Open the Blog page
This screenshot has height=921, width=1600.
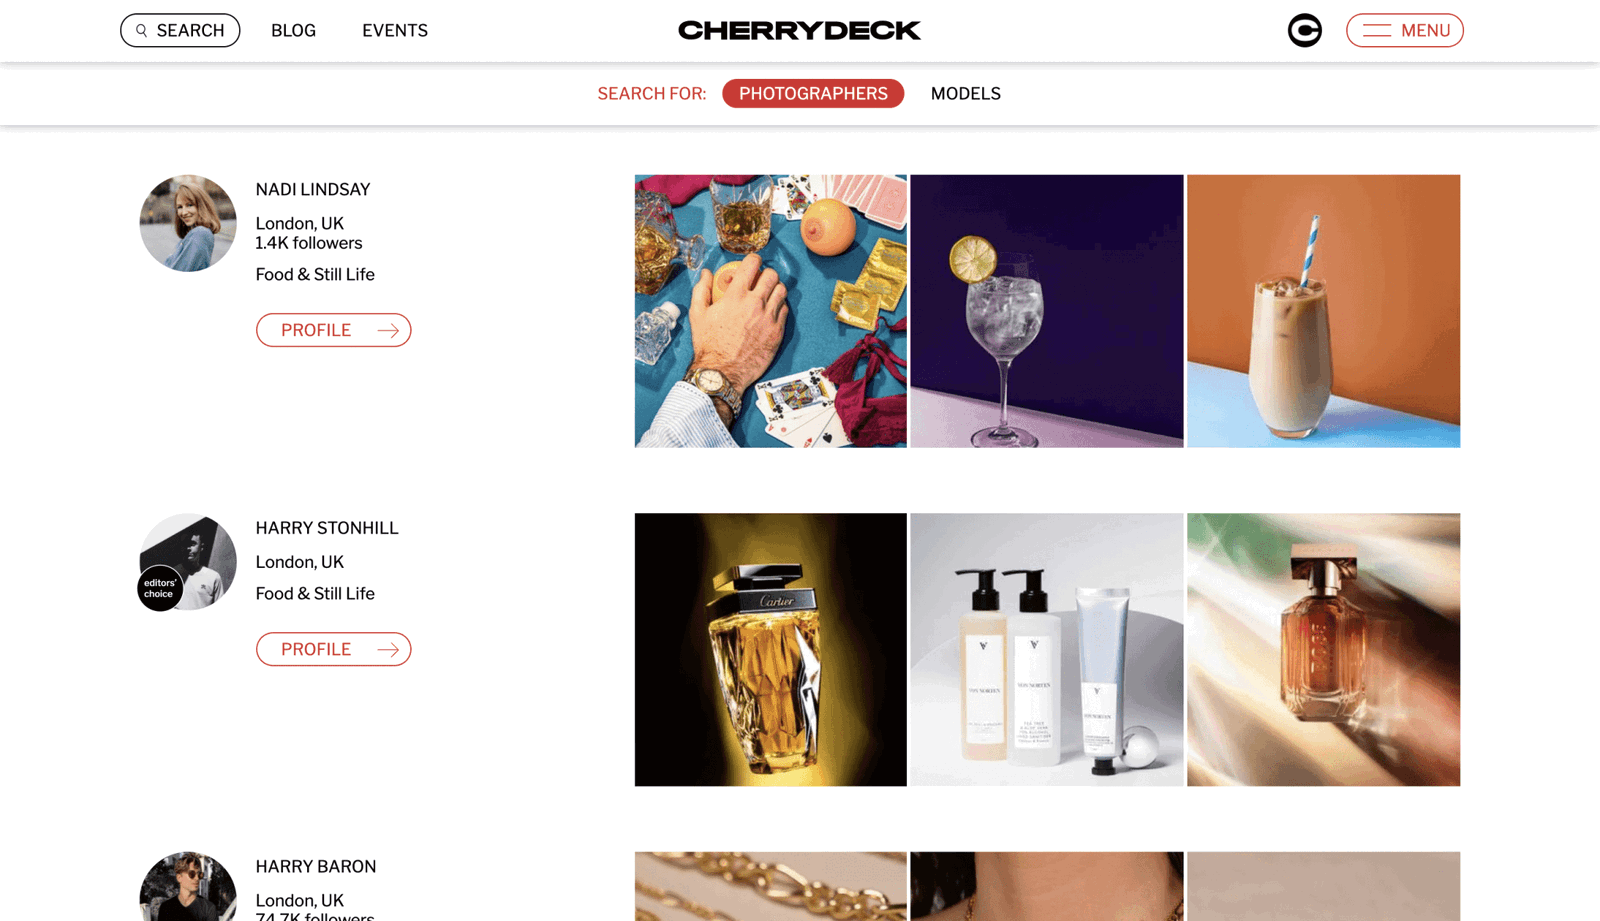tap(293, 31)
